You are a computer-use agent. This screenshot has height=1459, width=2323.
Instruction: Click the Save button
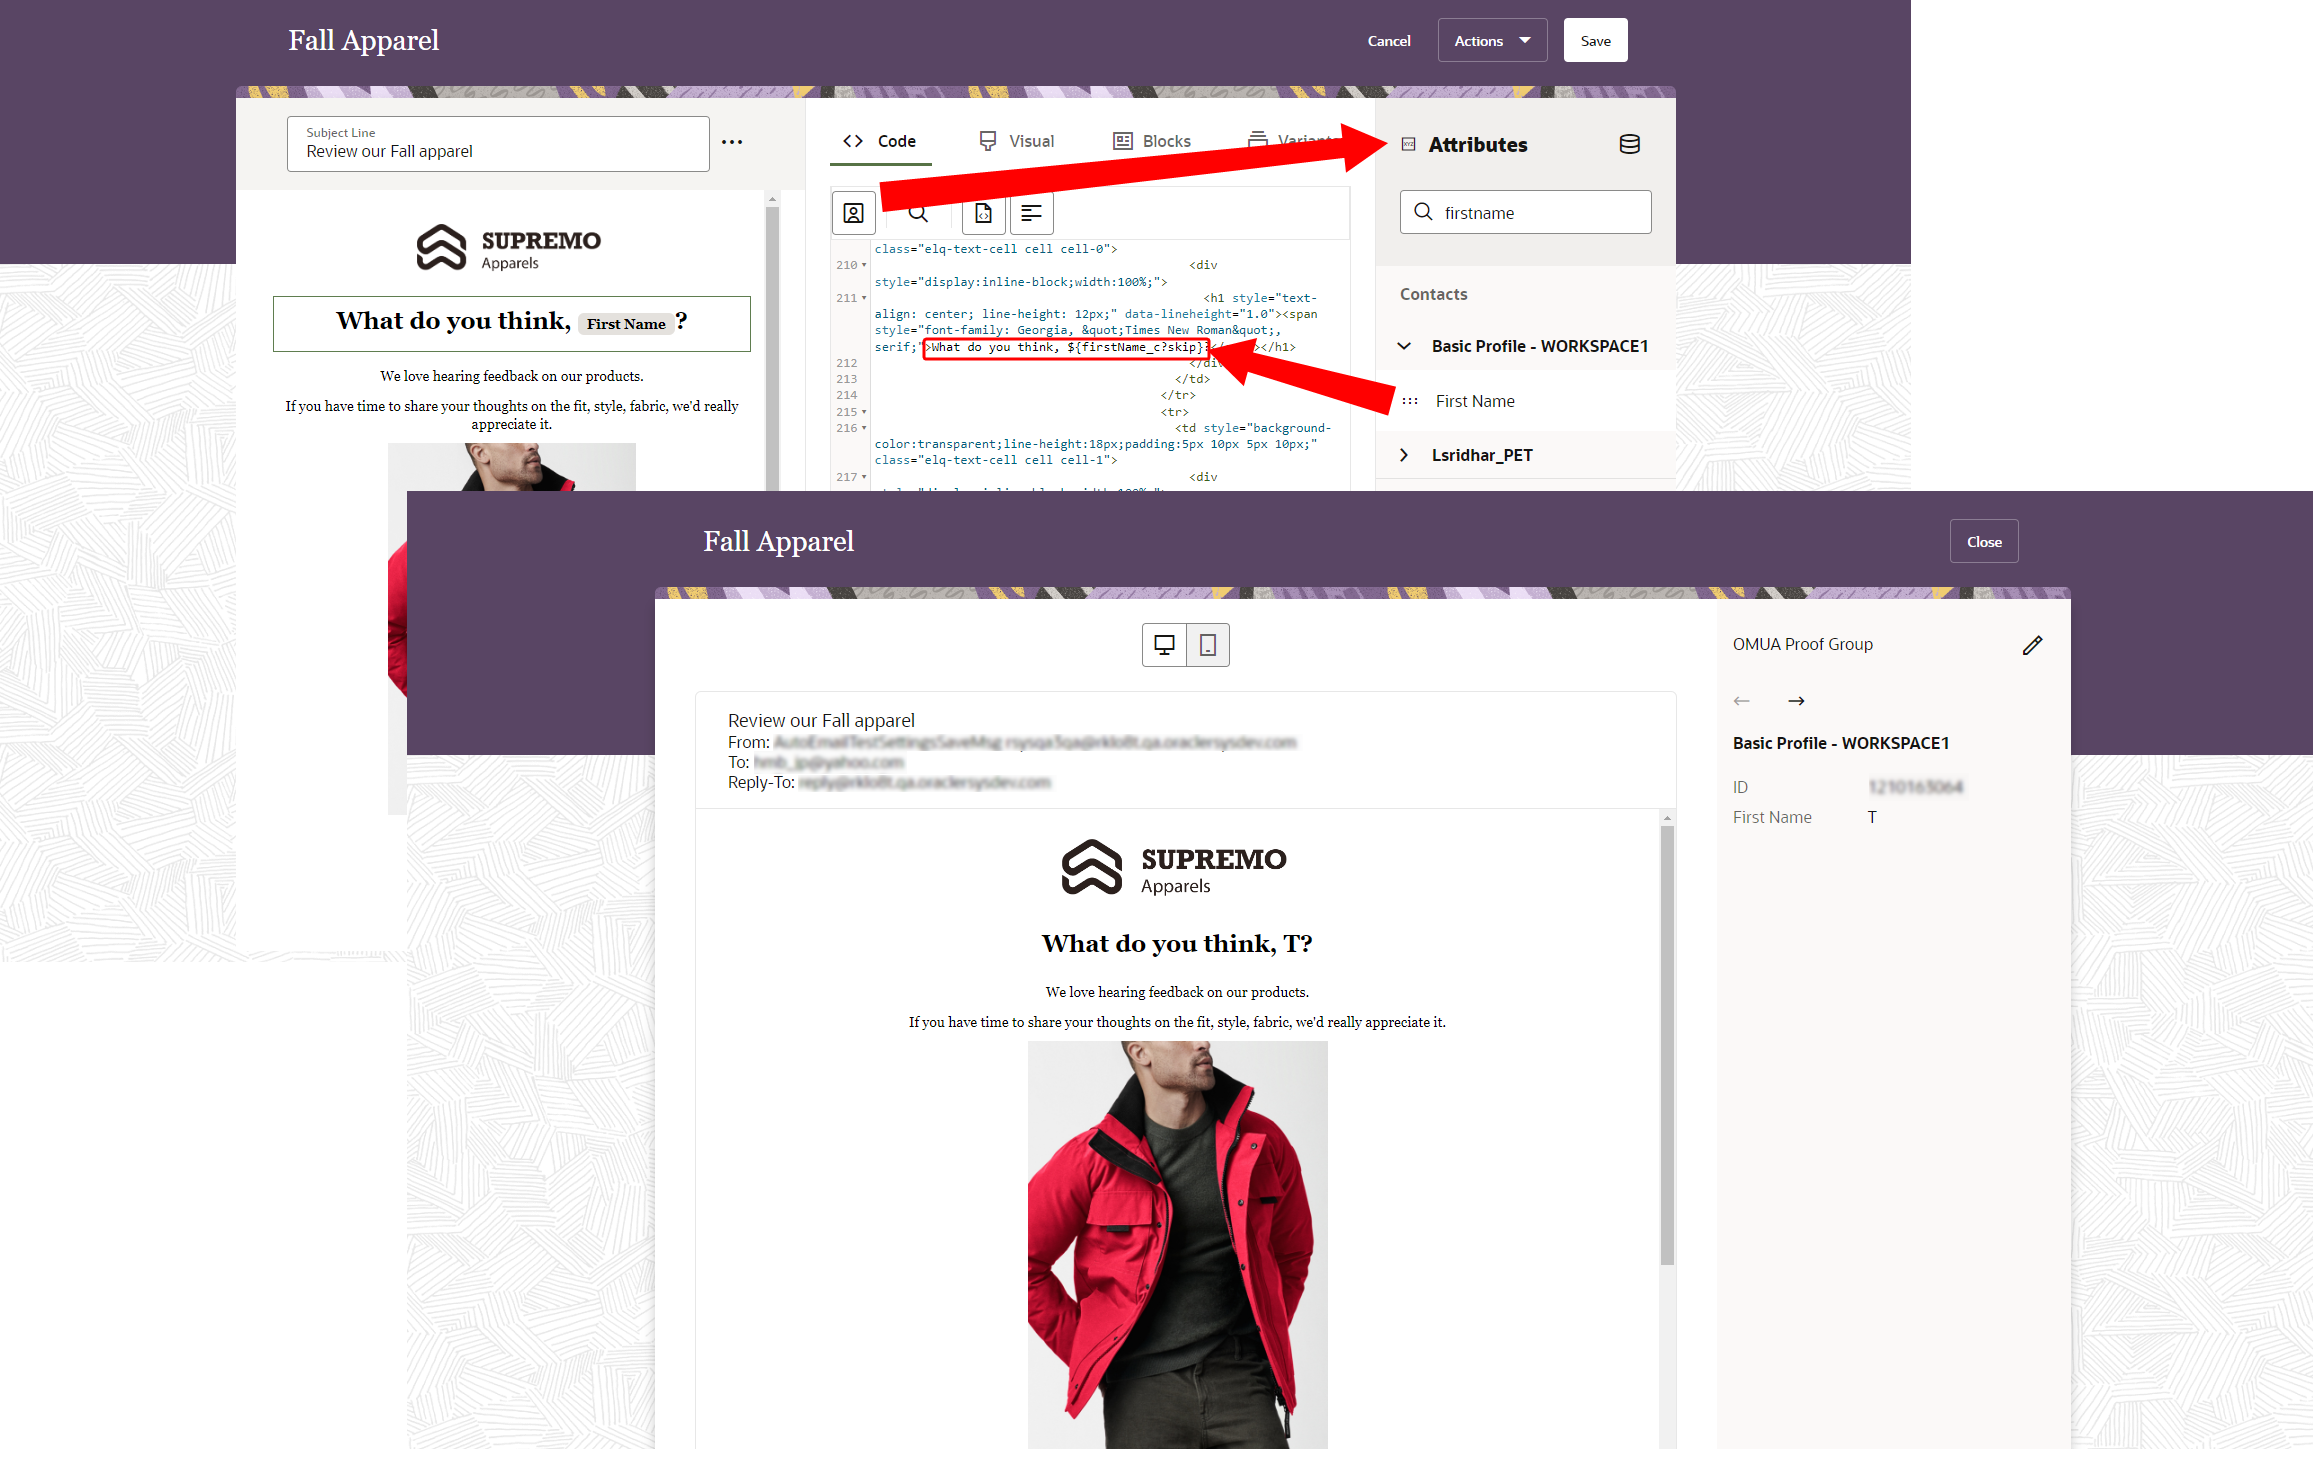[x=1595, y=41]
